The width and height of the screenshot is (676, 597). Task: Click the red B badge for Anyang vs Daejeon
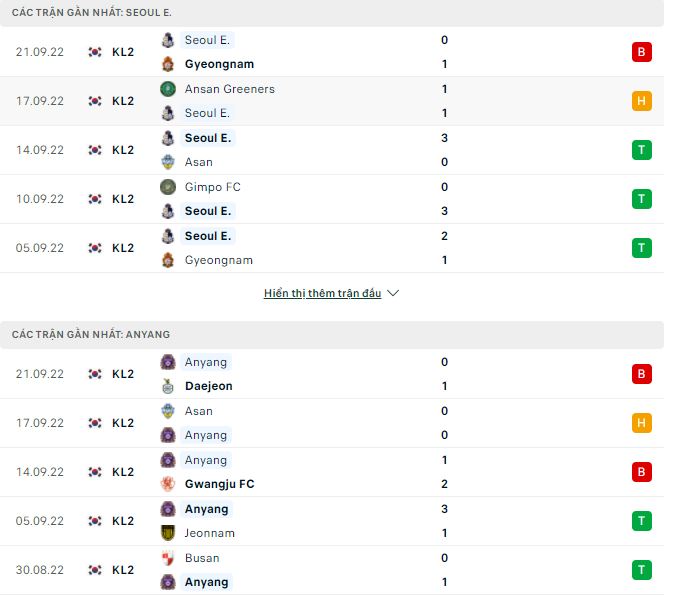pos(641,374)
